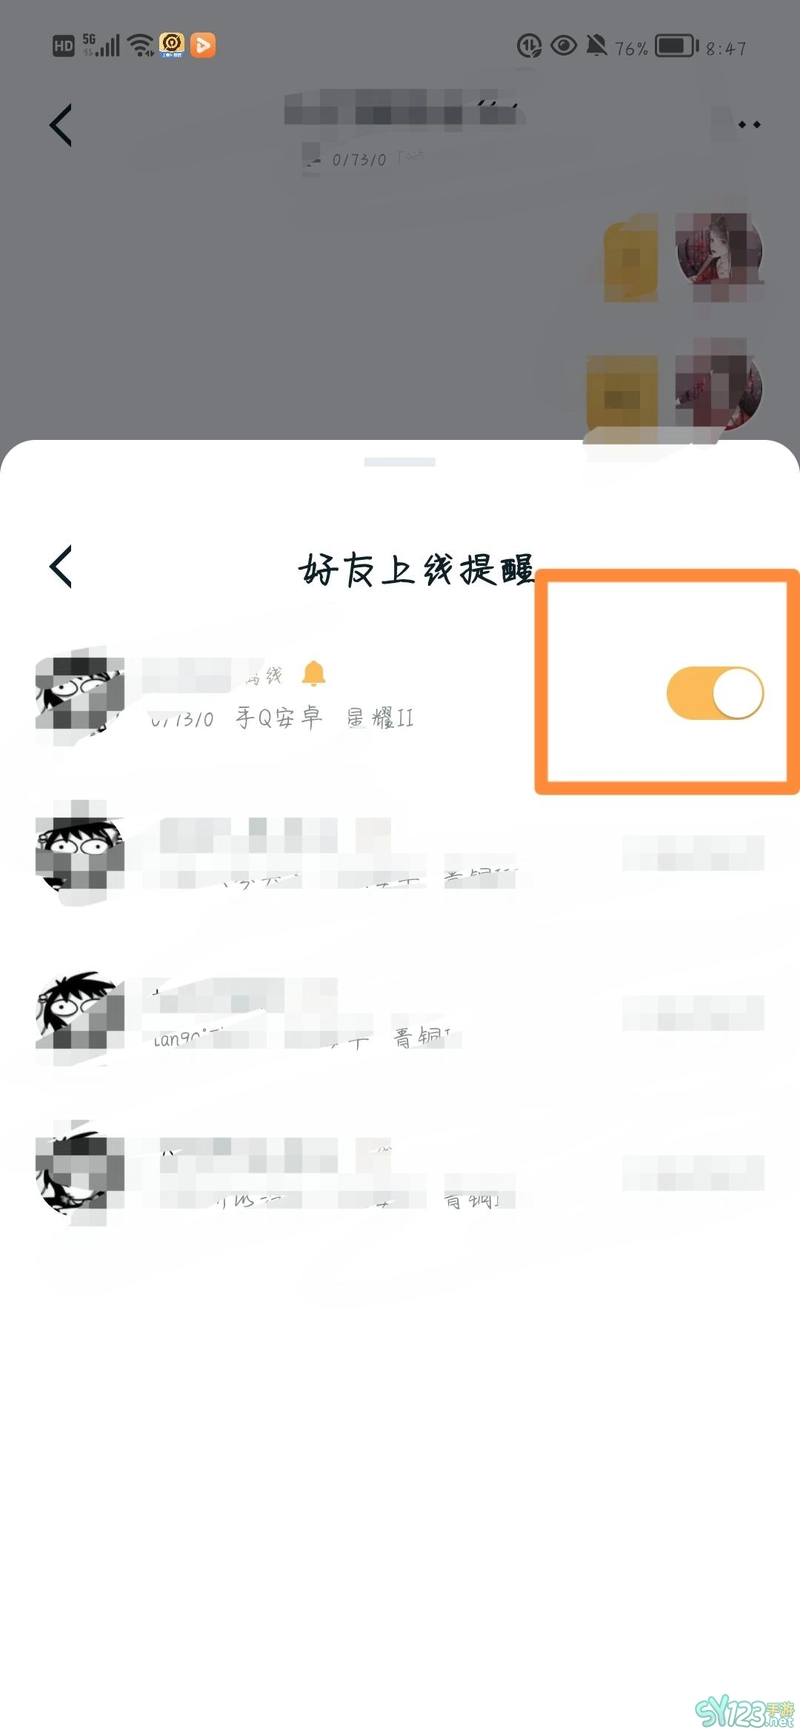Tap the Wi-Fi icon in the status bar
The image size is (800, 1733).
click(x=141, y=45)
